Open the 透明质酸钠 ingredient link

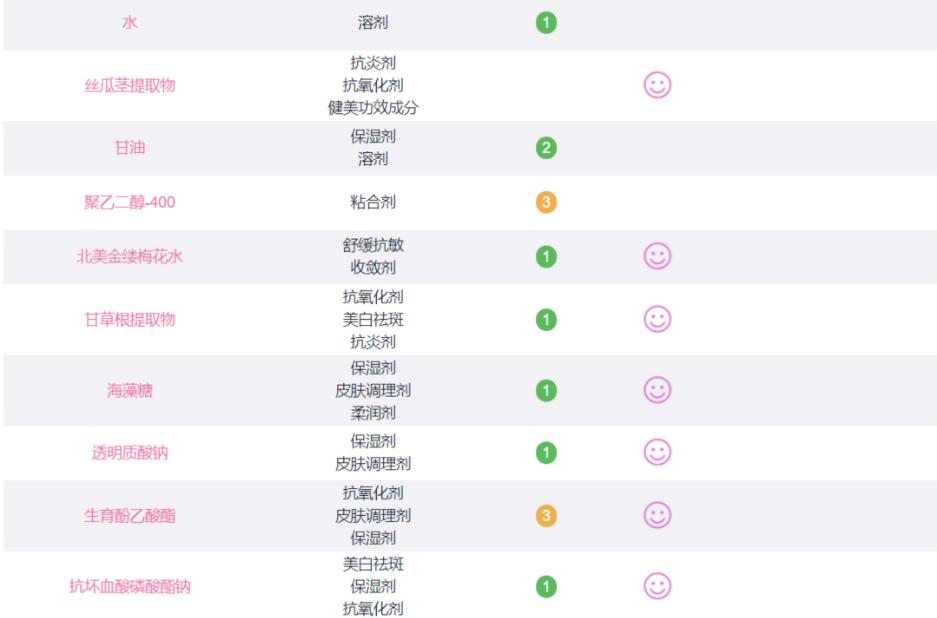point(130,452)
